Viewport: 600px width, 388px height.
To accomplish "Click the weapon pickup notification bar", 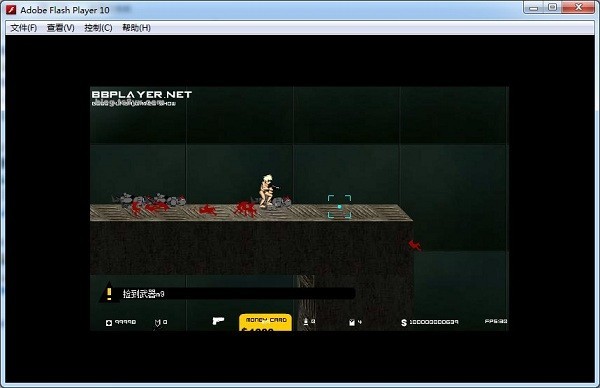I will [x=228, y=294].
